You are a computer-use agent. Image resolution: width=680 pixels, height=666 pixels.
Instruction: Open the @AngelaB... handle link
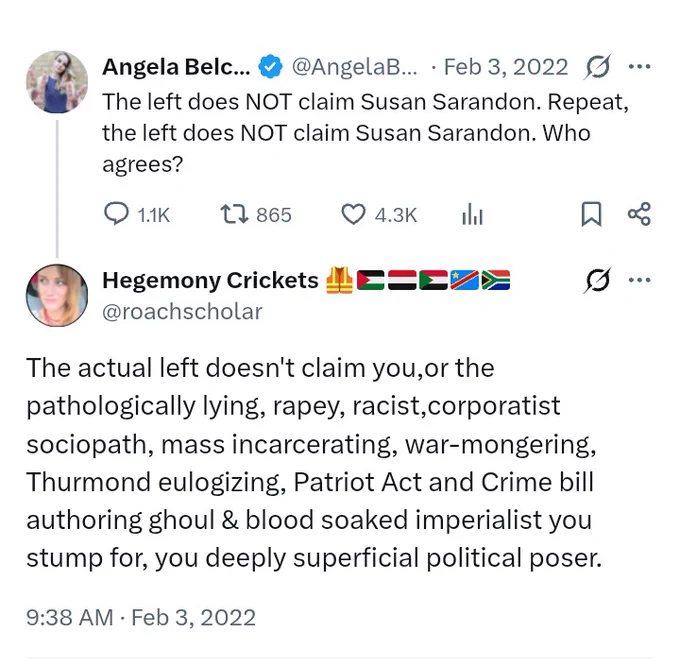coord(354,67)
